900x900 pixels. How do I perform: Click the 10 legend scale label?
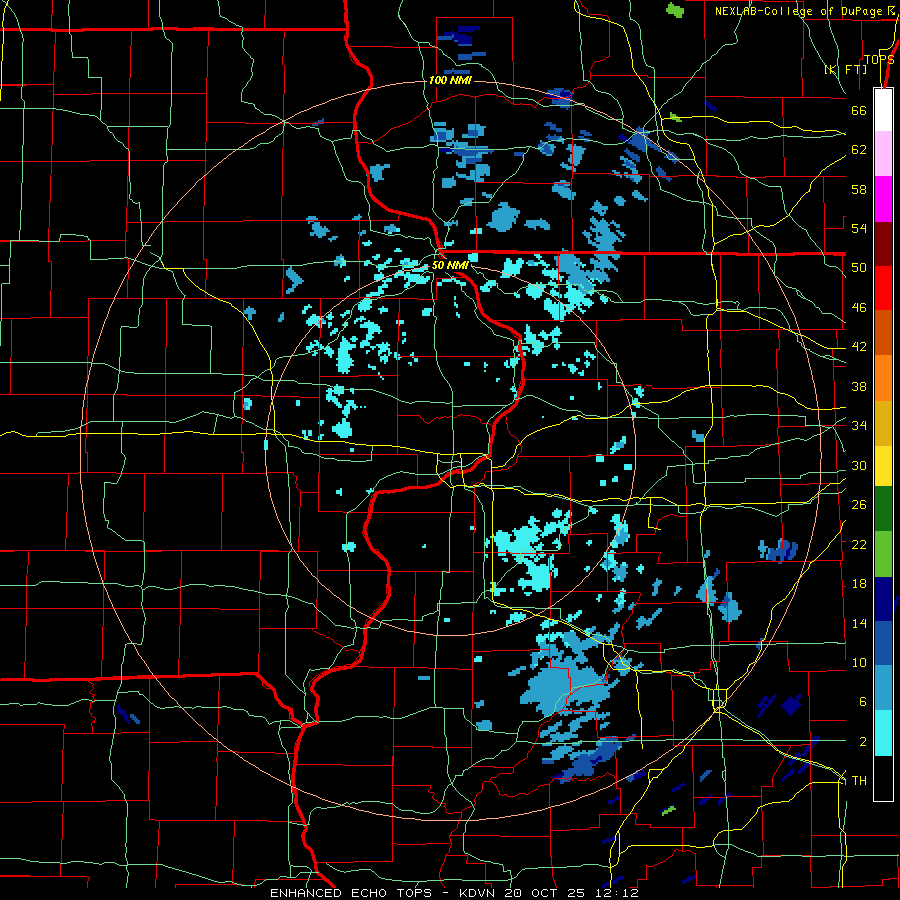point(859,662)
